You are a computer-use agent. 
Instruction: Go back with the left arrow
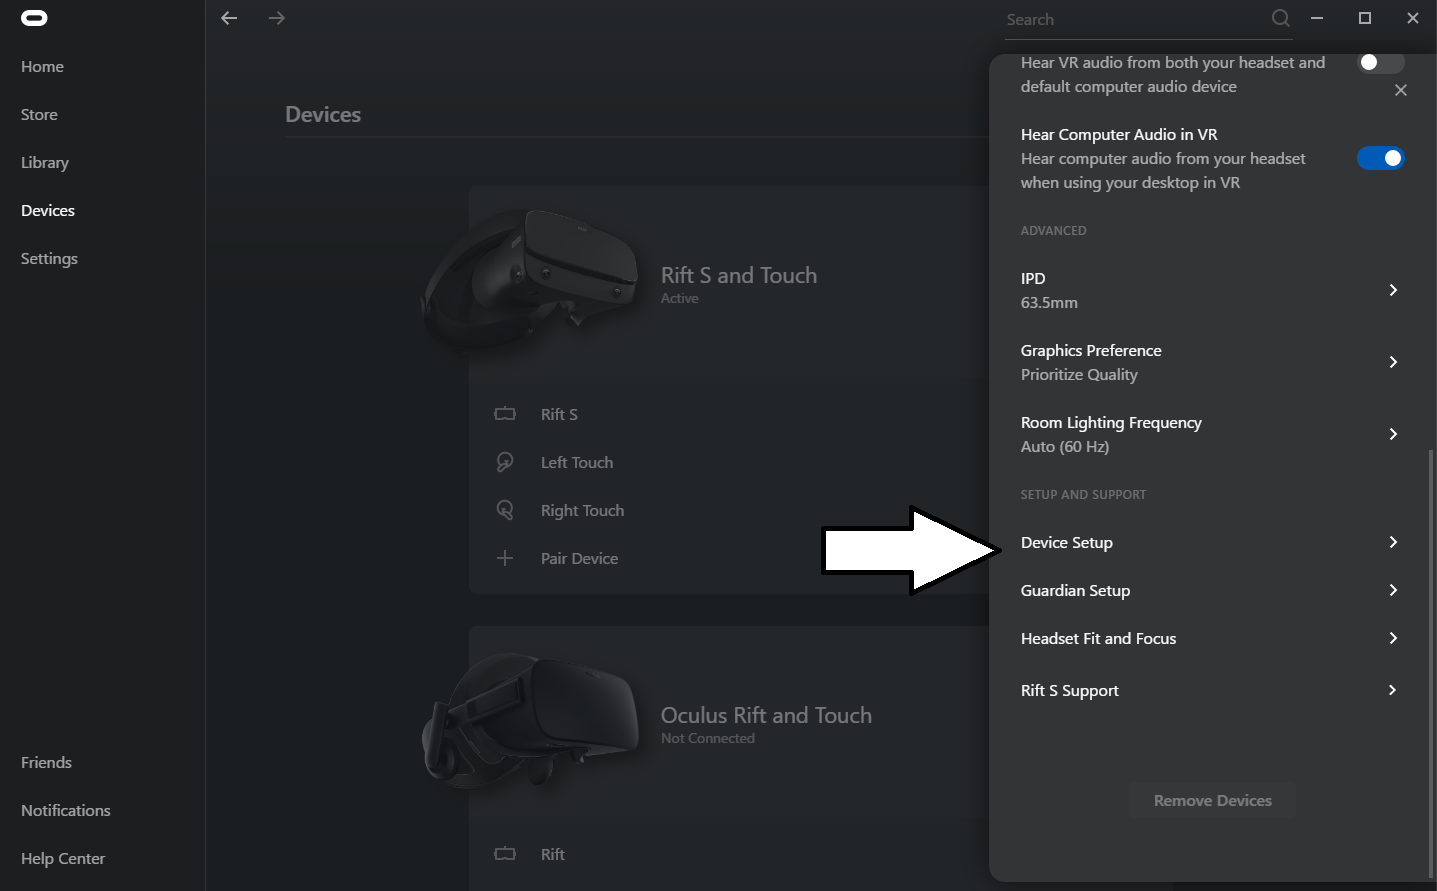[x=229, y=18]
